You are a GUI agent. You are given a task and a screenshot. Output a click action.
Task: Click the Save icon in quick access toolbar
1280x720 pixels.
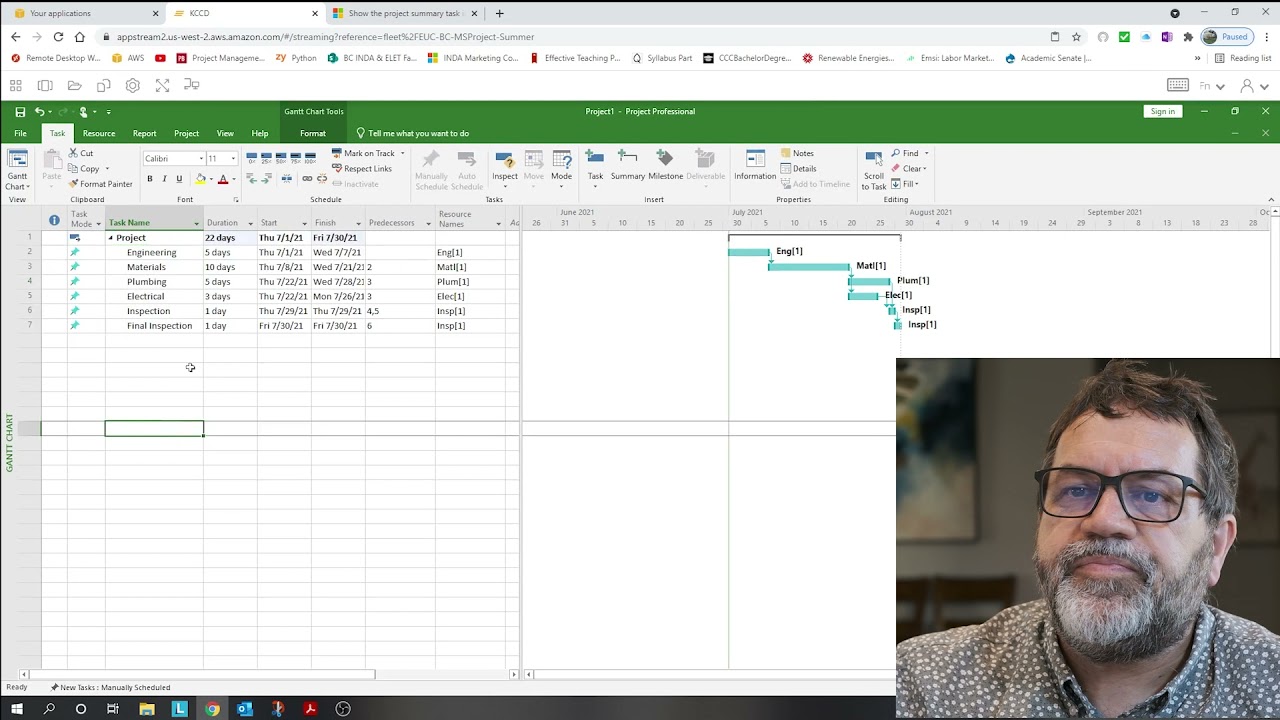(20, 111)
